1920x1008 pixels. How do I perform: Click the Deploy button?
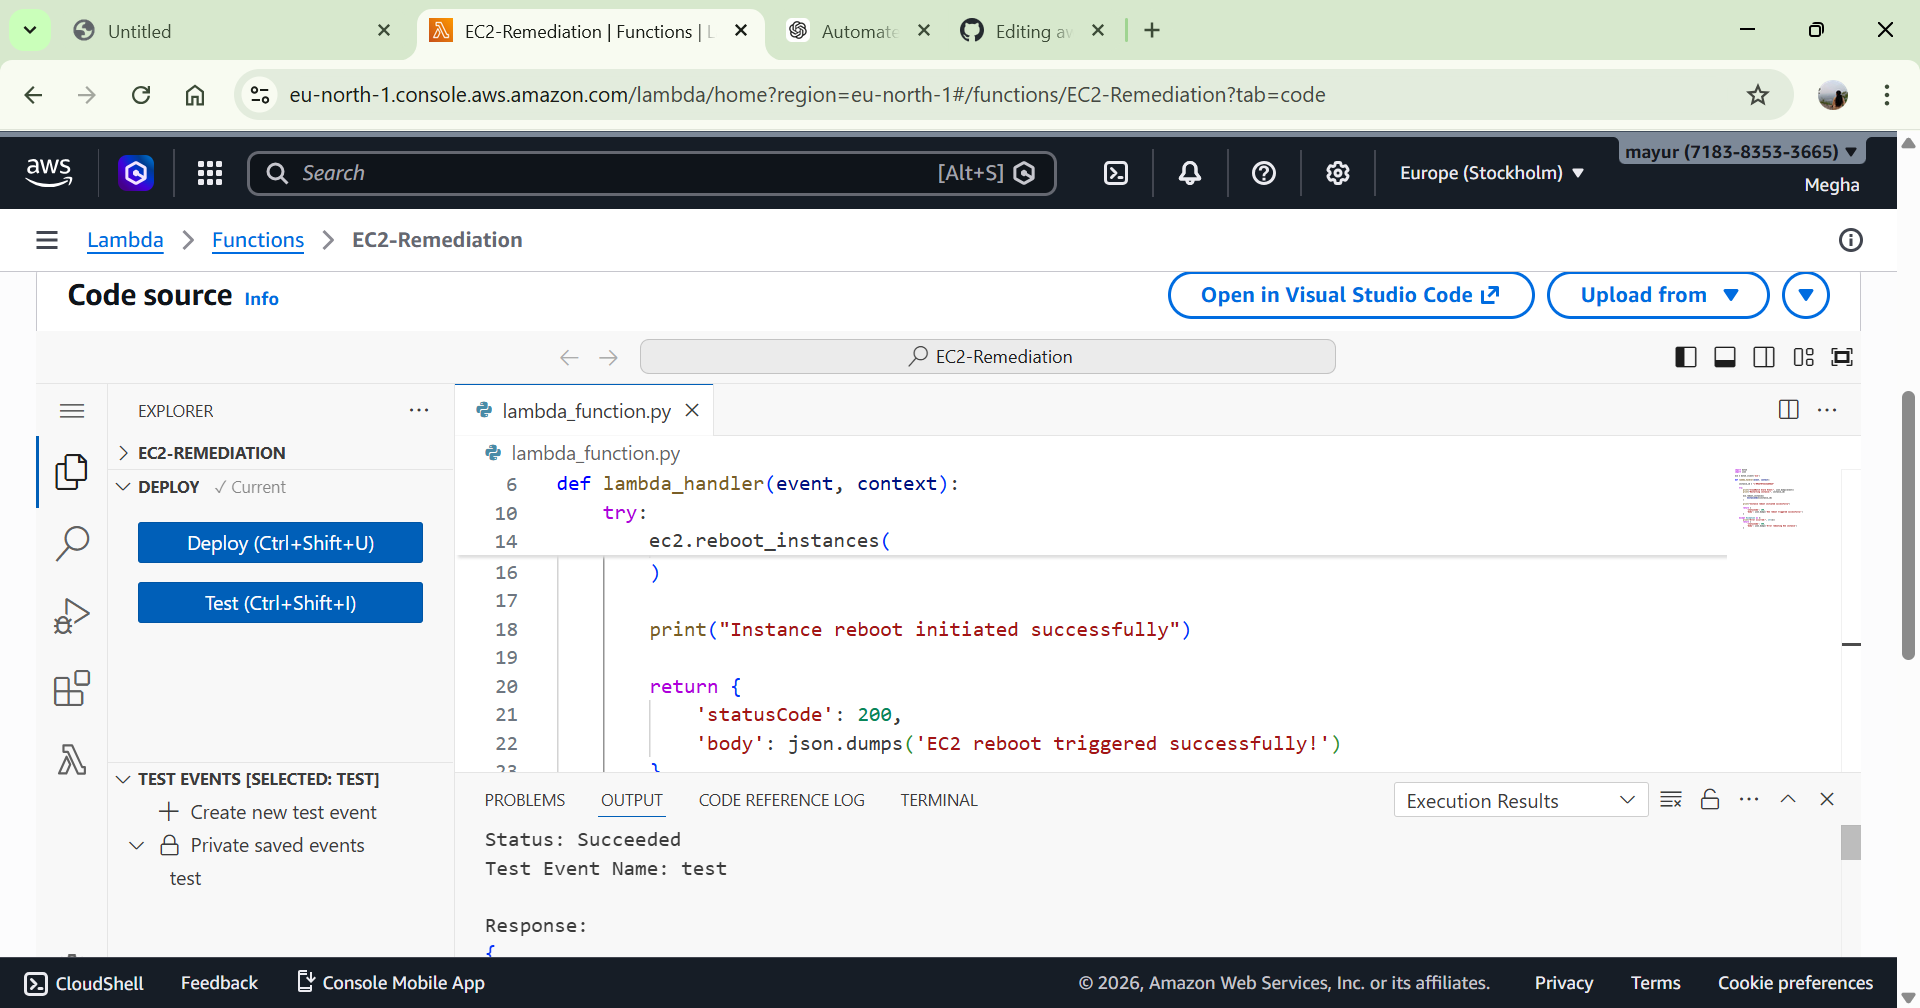(x=280, y=543)
